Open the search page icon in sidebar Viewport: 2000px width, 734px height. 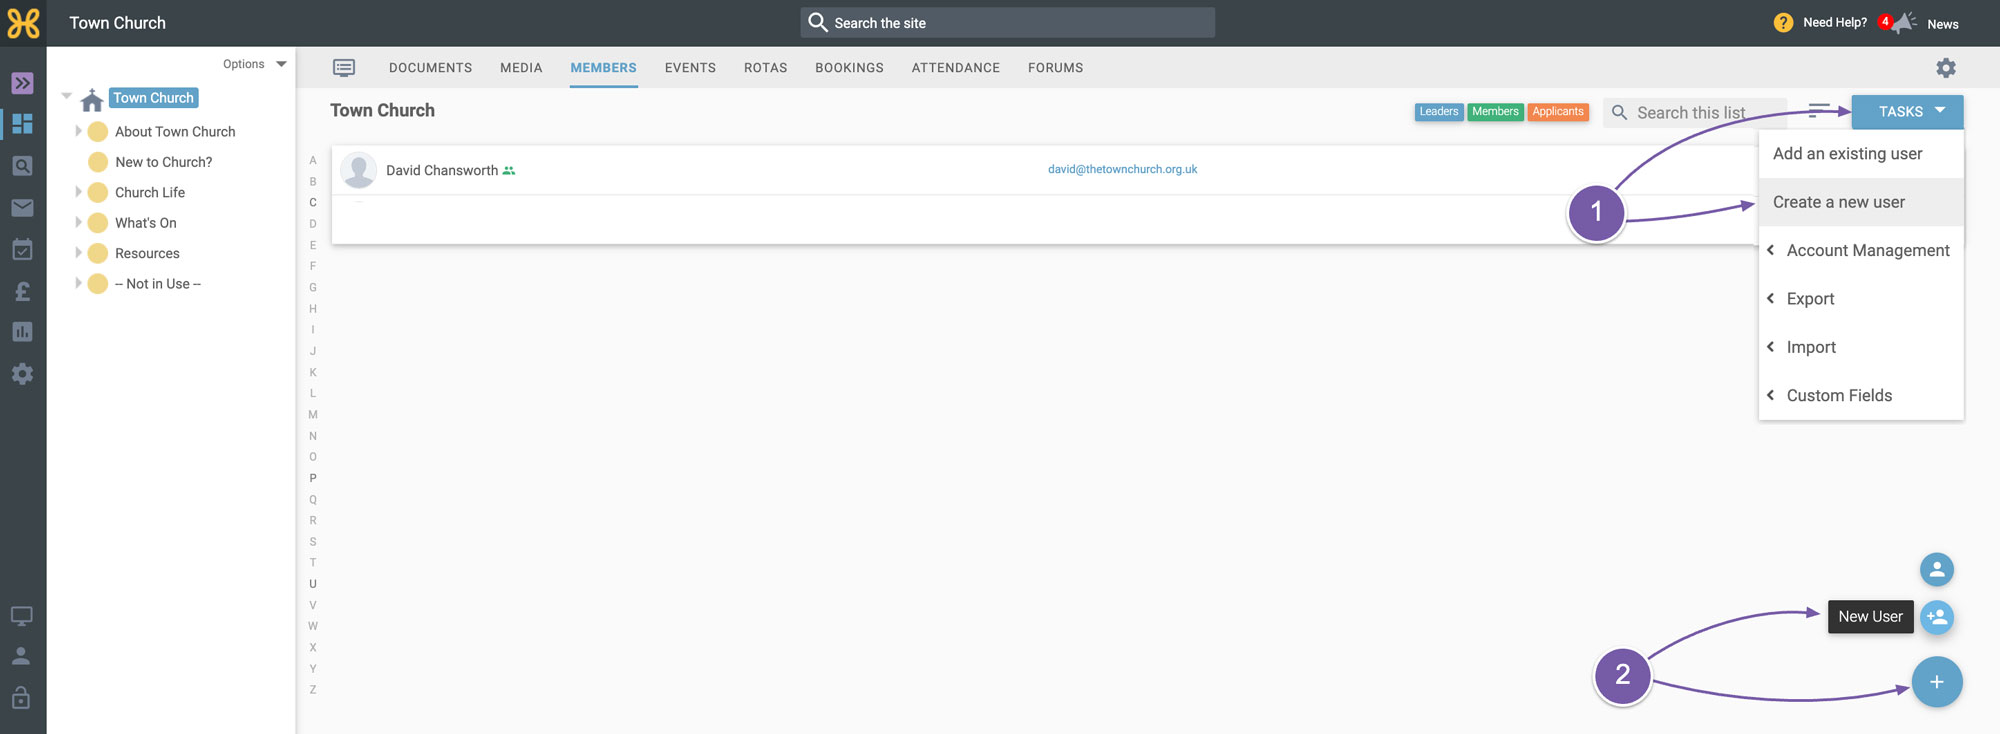(x=22, y=166)
